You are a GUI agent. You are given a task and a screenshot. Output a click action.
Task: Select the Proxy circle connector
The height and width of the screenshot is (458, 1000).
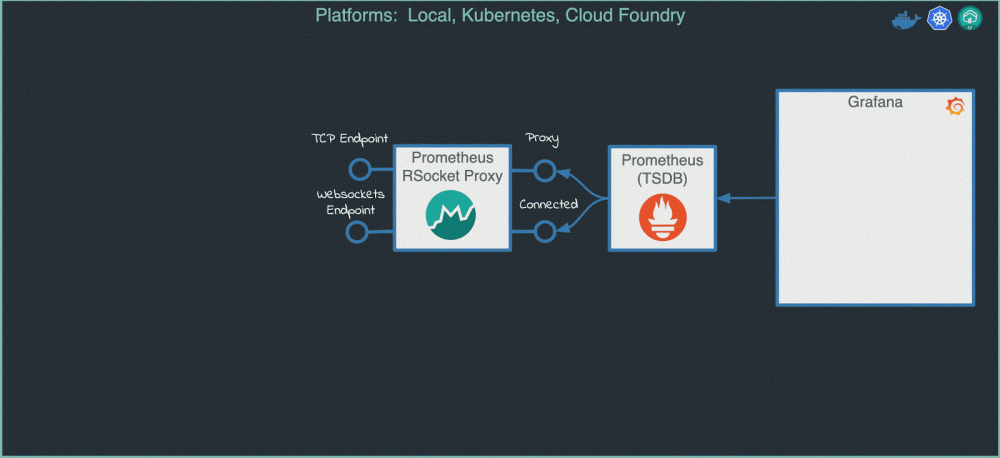coord(545,170)
